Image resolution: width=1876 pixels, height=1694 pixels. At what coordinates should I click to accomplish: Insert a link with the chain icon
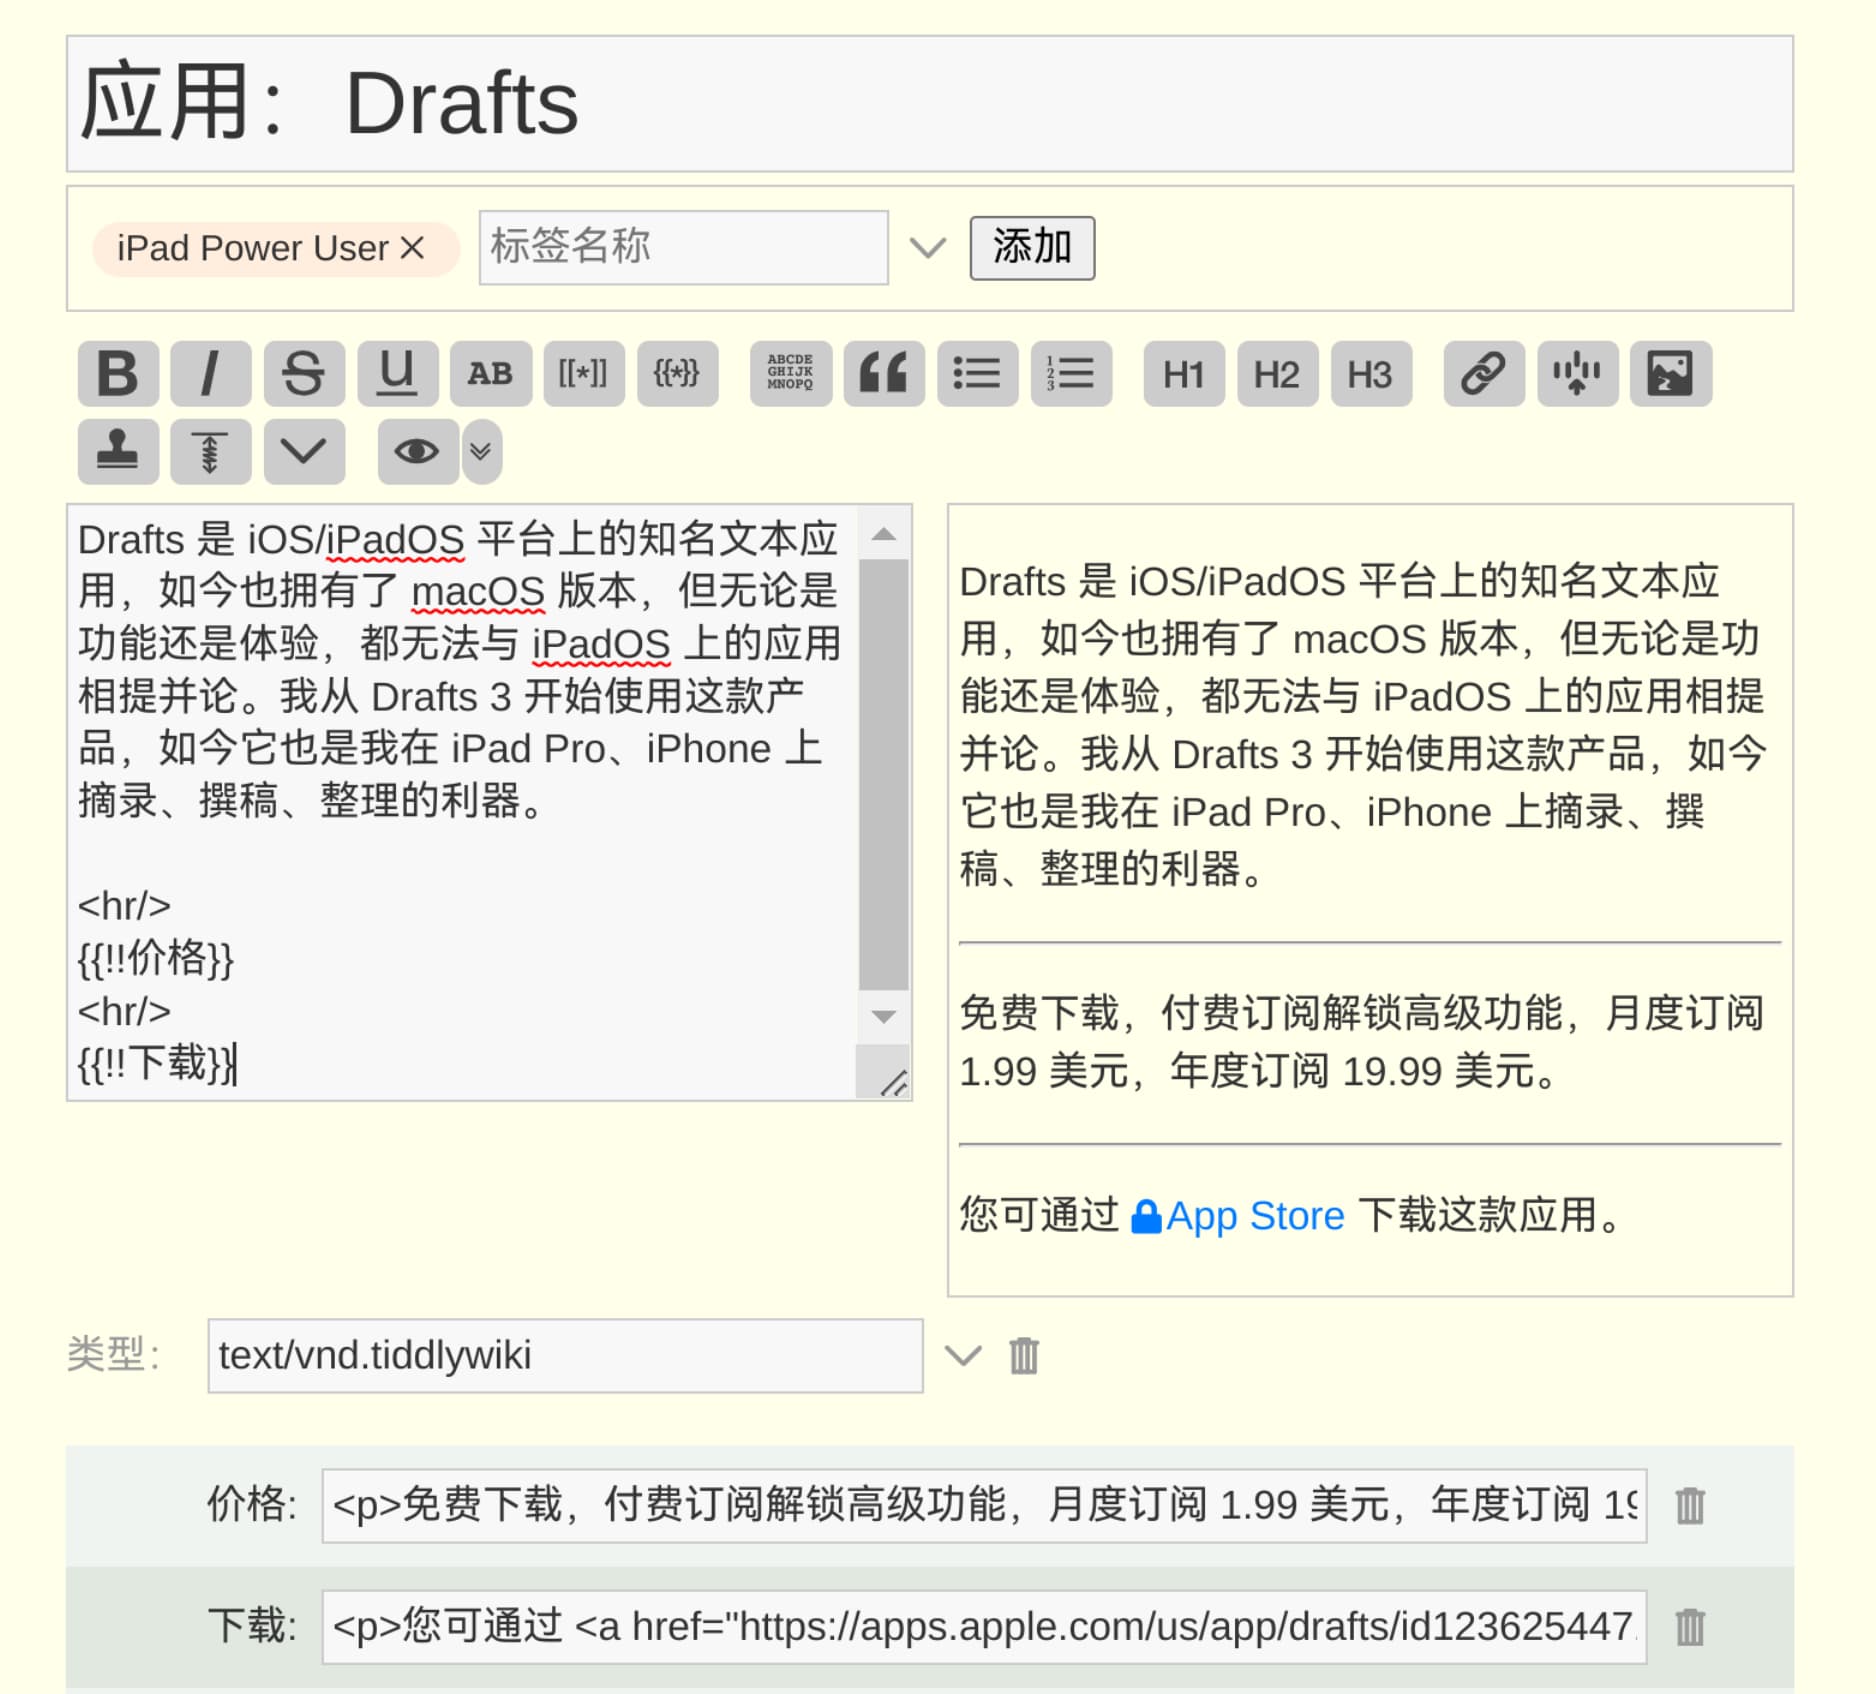point(1484,374)
